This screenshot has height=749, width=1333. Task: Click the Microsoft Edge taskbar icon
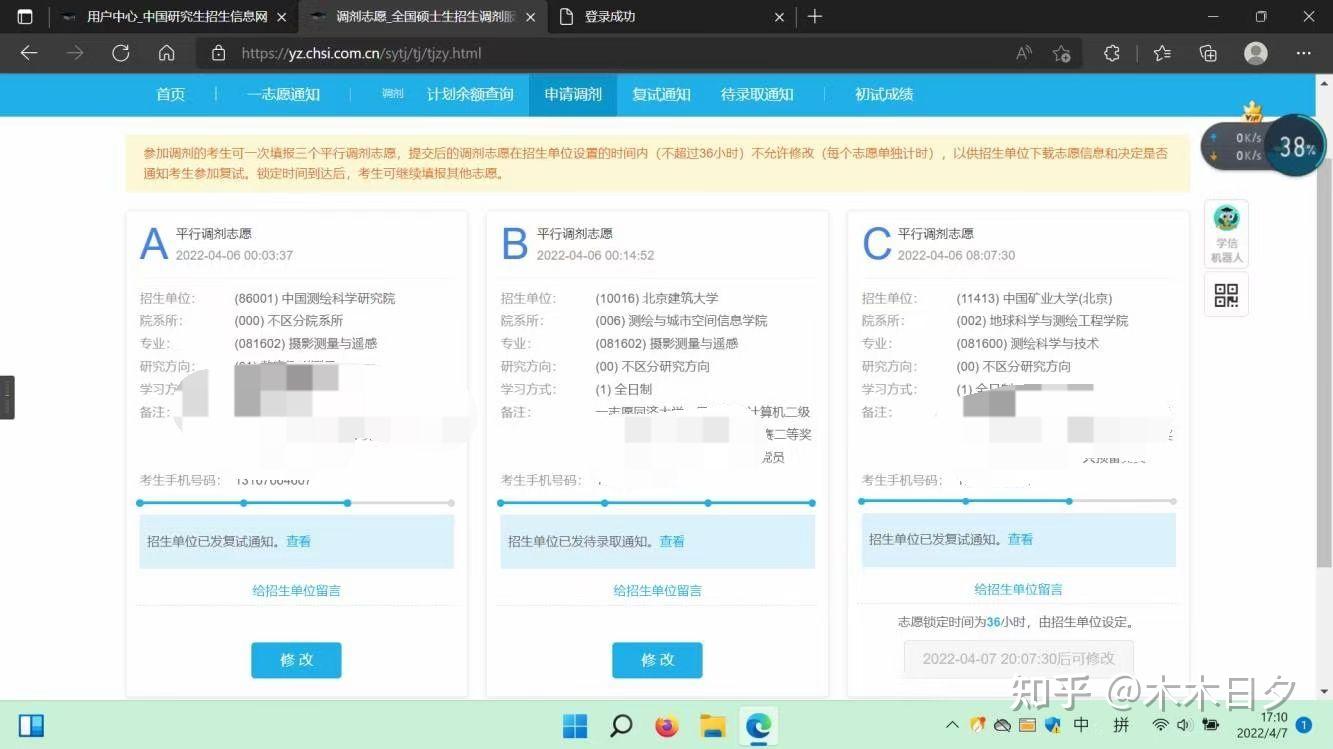758,725
